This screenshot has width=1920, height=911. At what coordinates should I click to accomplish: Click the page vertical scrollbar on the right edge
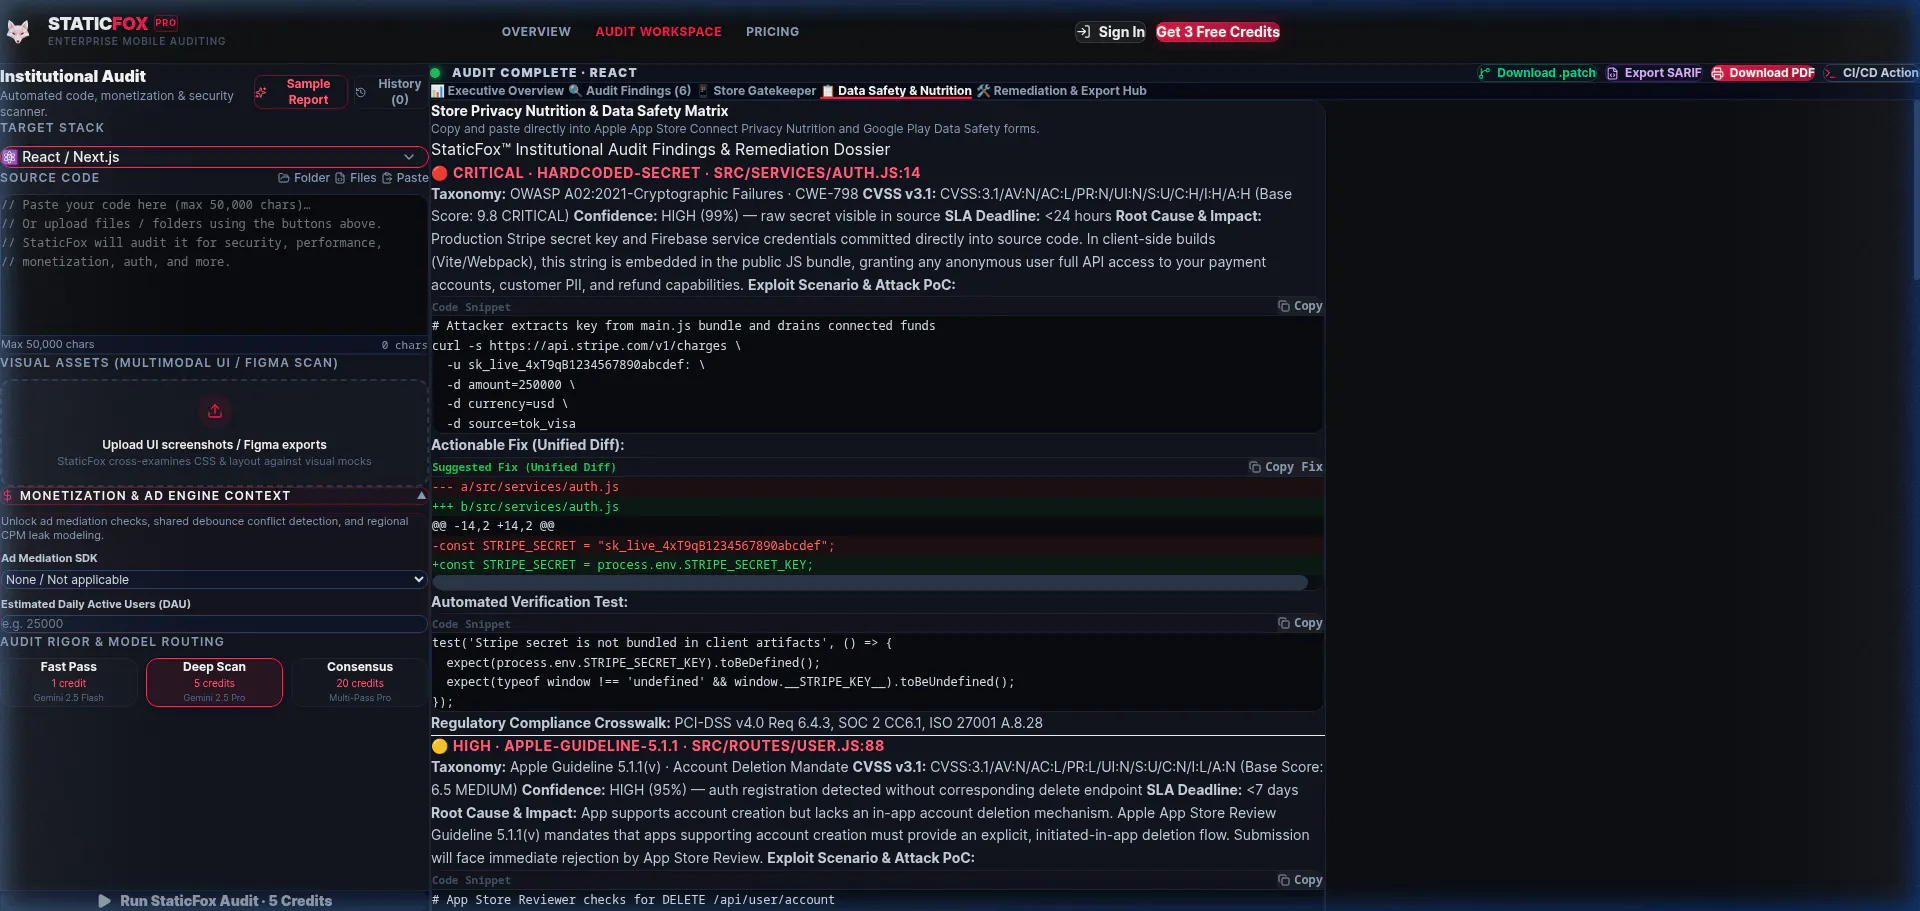coord(1914,190)
